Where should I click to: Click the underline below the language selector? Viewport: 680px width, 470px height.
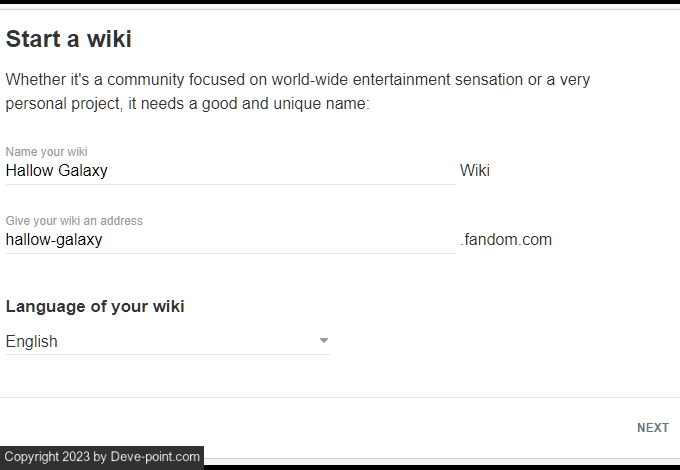tap(167, 354)
